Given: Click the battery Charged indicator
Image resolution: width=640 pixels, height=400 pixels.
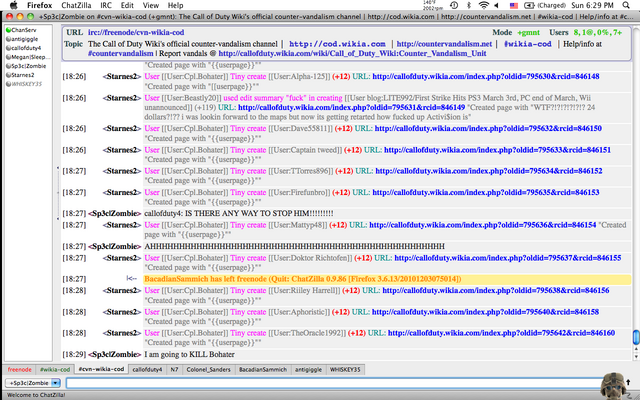Looking at the screenshot, I should (545, 5).
